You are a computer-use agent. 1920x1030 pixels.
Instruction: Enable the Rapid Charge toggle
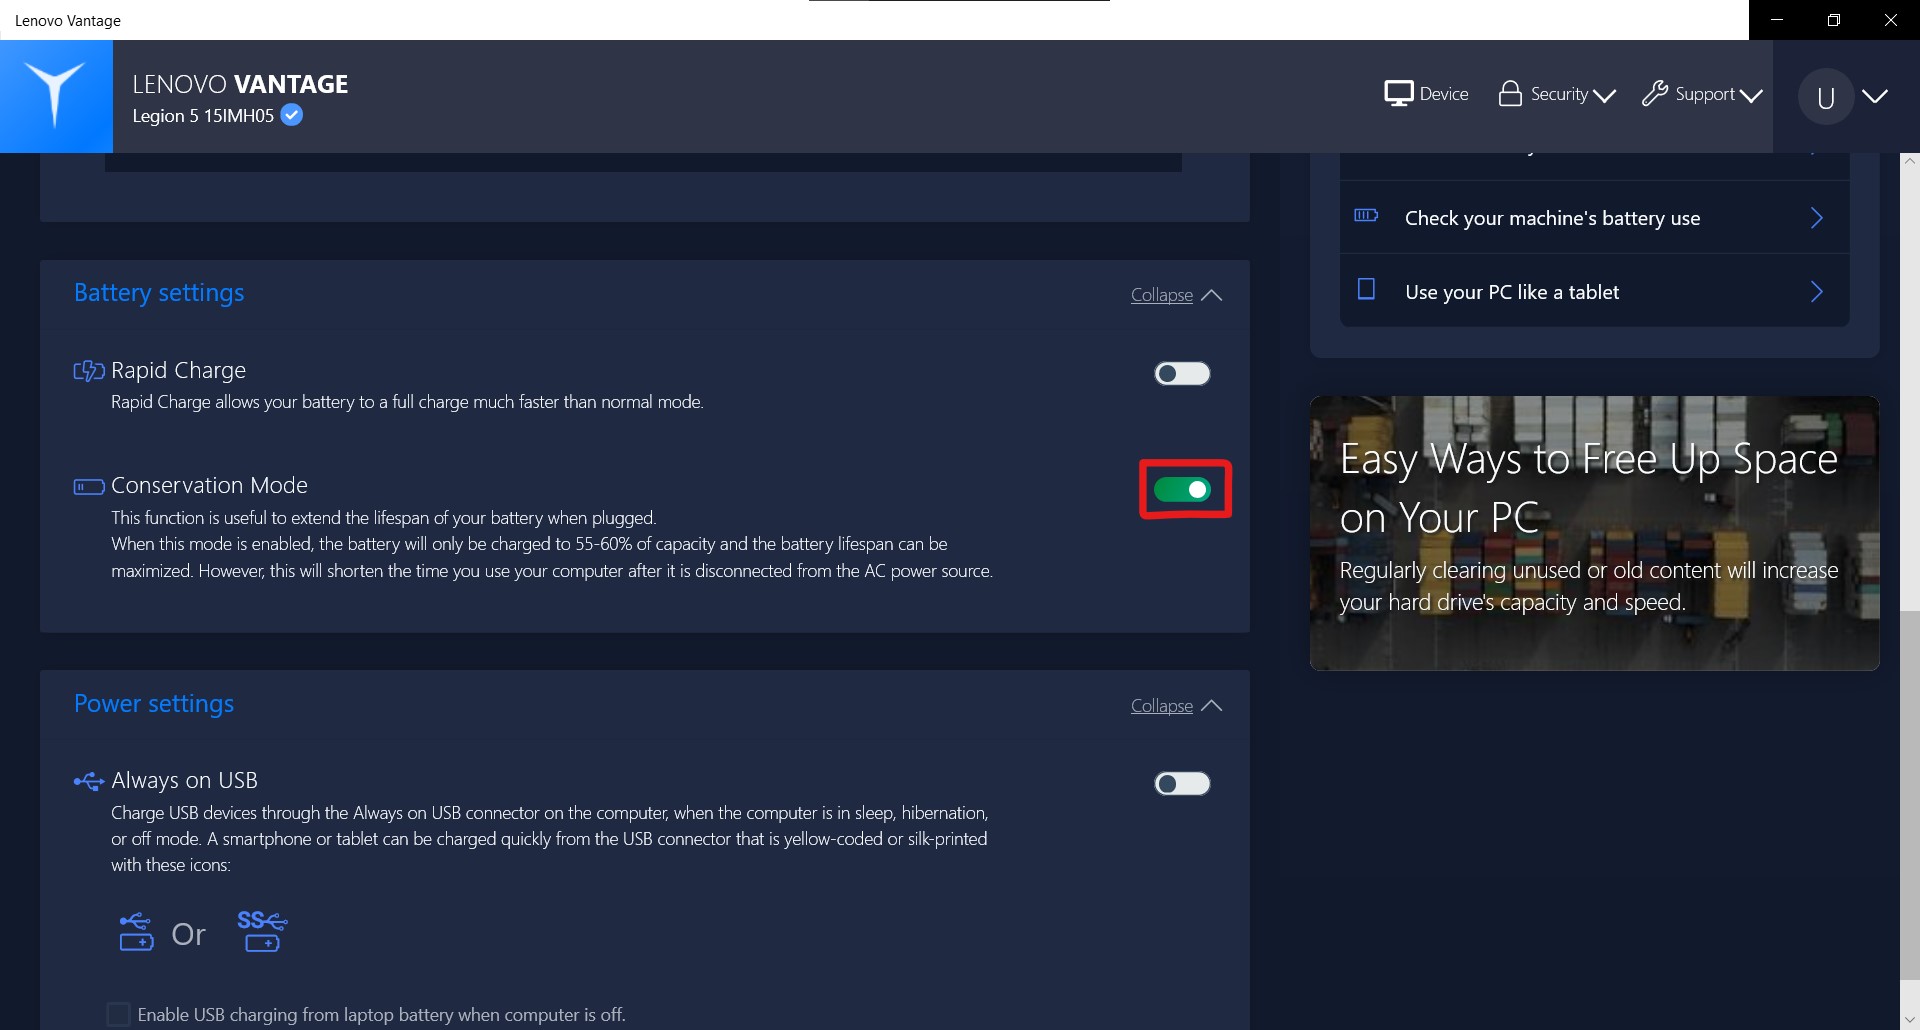point(1182,374)
